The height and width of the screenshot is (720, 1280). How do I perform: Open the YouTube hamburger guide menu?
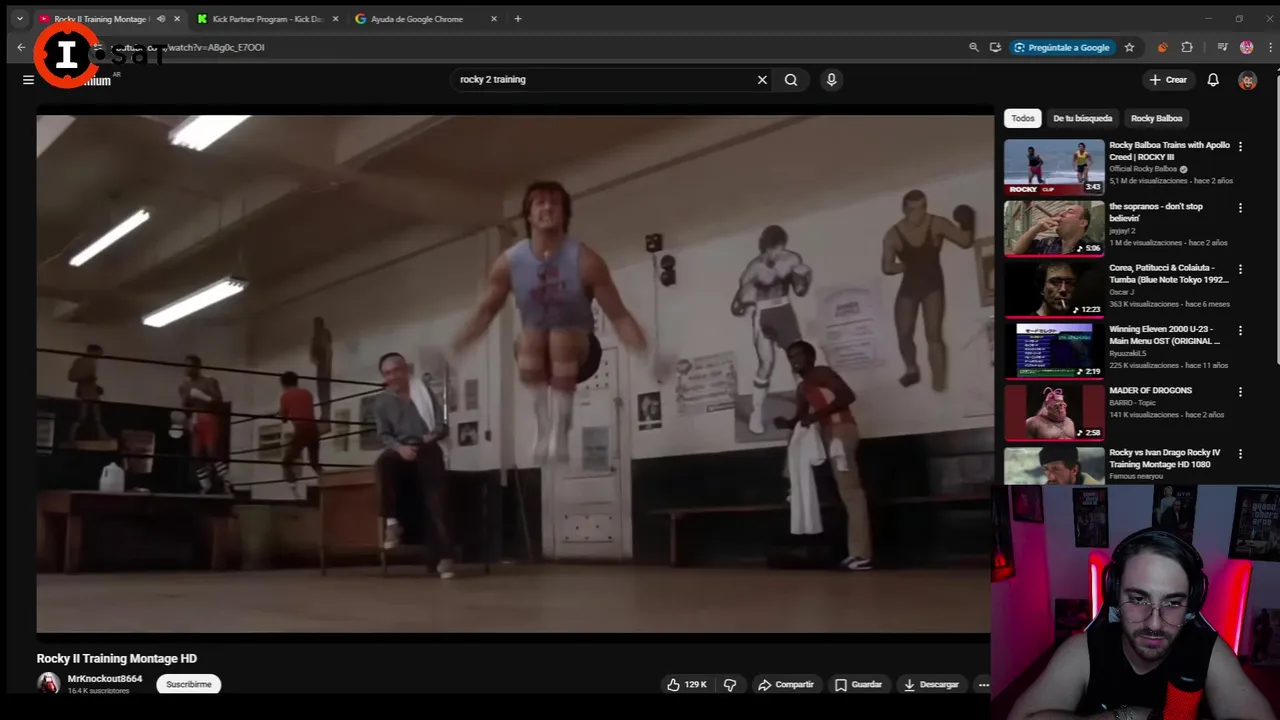[x=28, y=80]
